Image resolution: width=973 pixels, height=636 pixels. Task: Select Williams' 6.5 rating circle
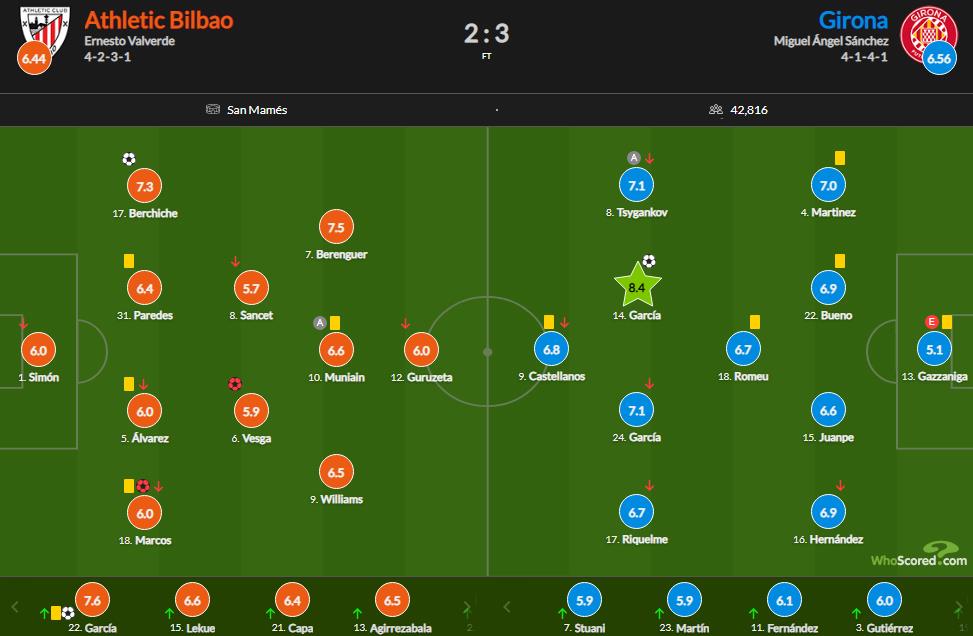click(x=336, y=472)
